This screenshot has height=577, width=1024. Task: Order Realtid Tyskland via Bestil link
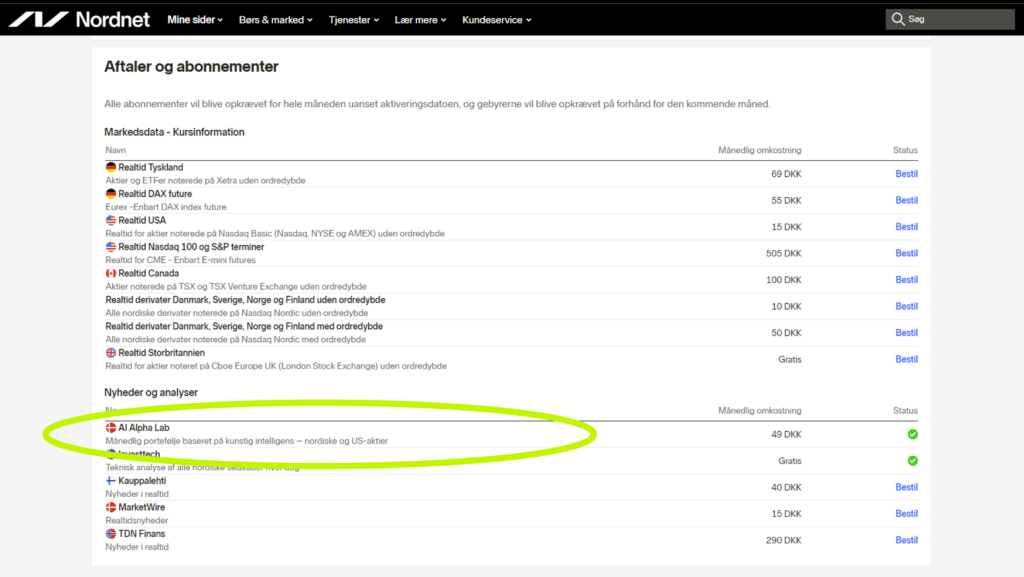906,174
